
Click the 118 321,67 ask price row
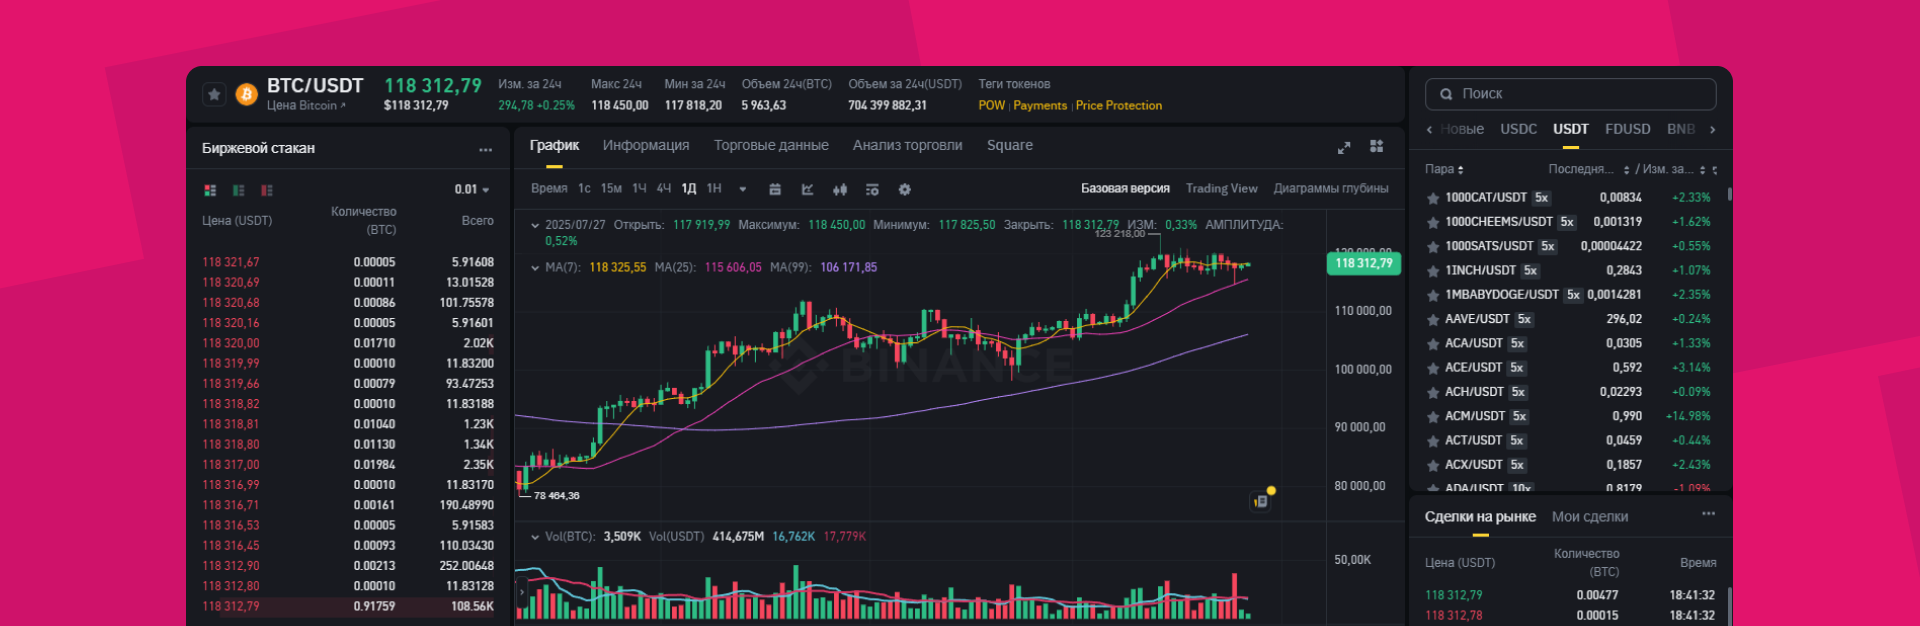point(346,262)
